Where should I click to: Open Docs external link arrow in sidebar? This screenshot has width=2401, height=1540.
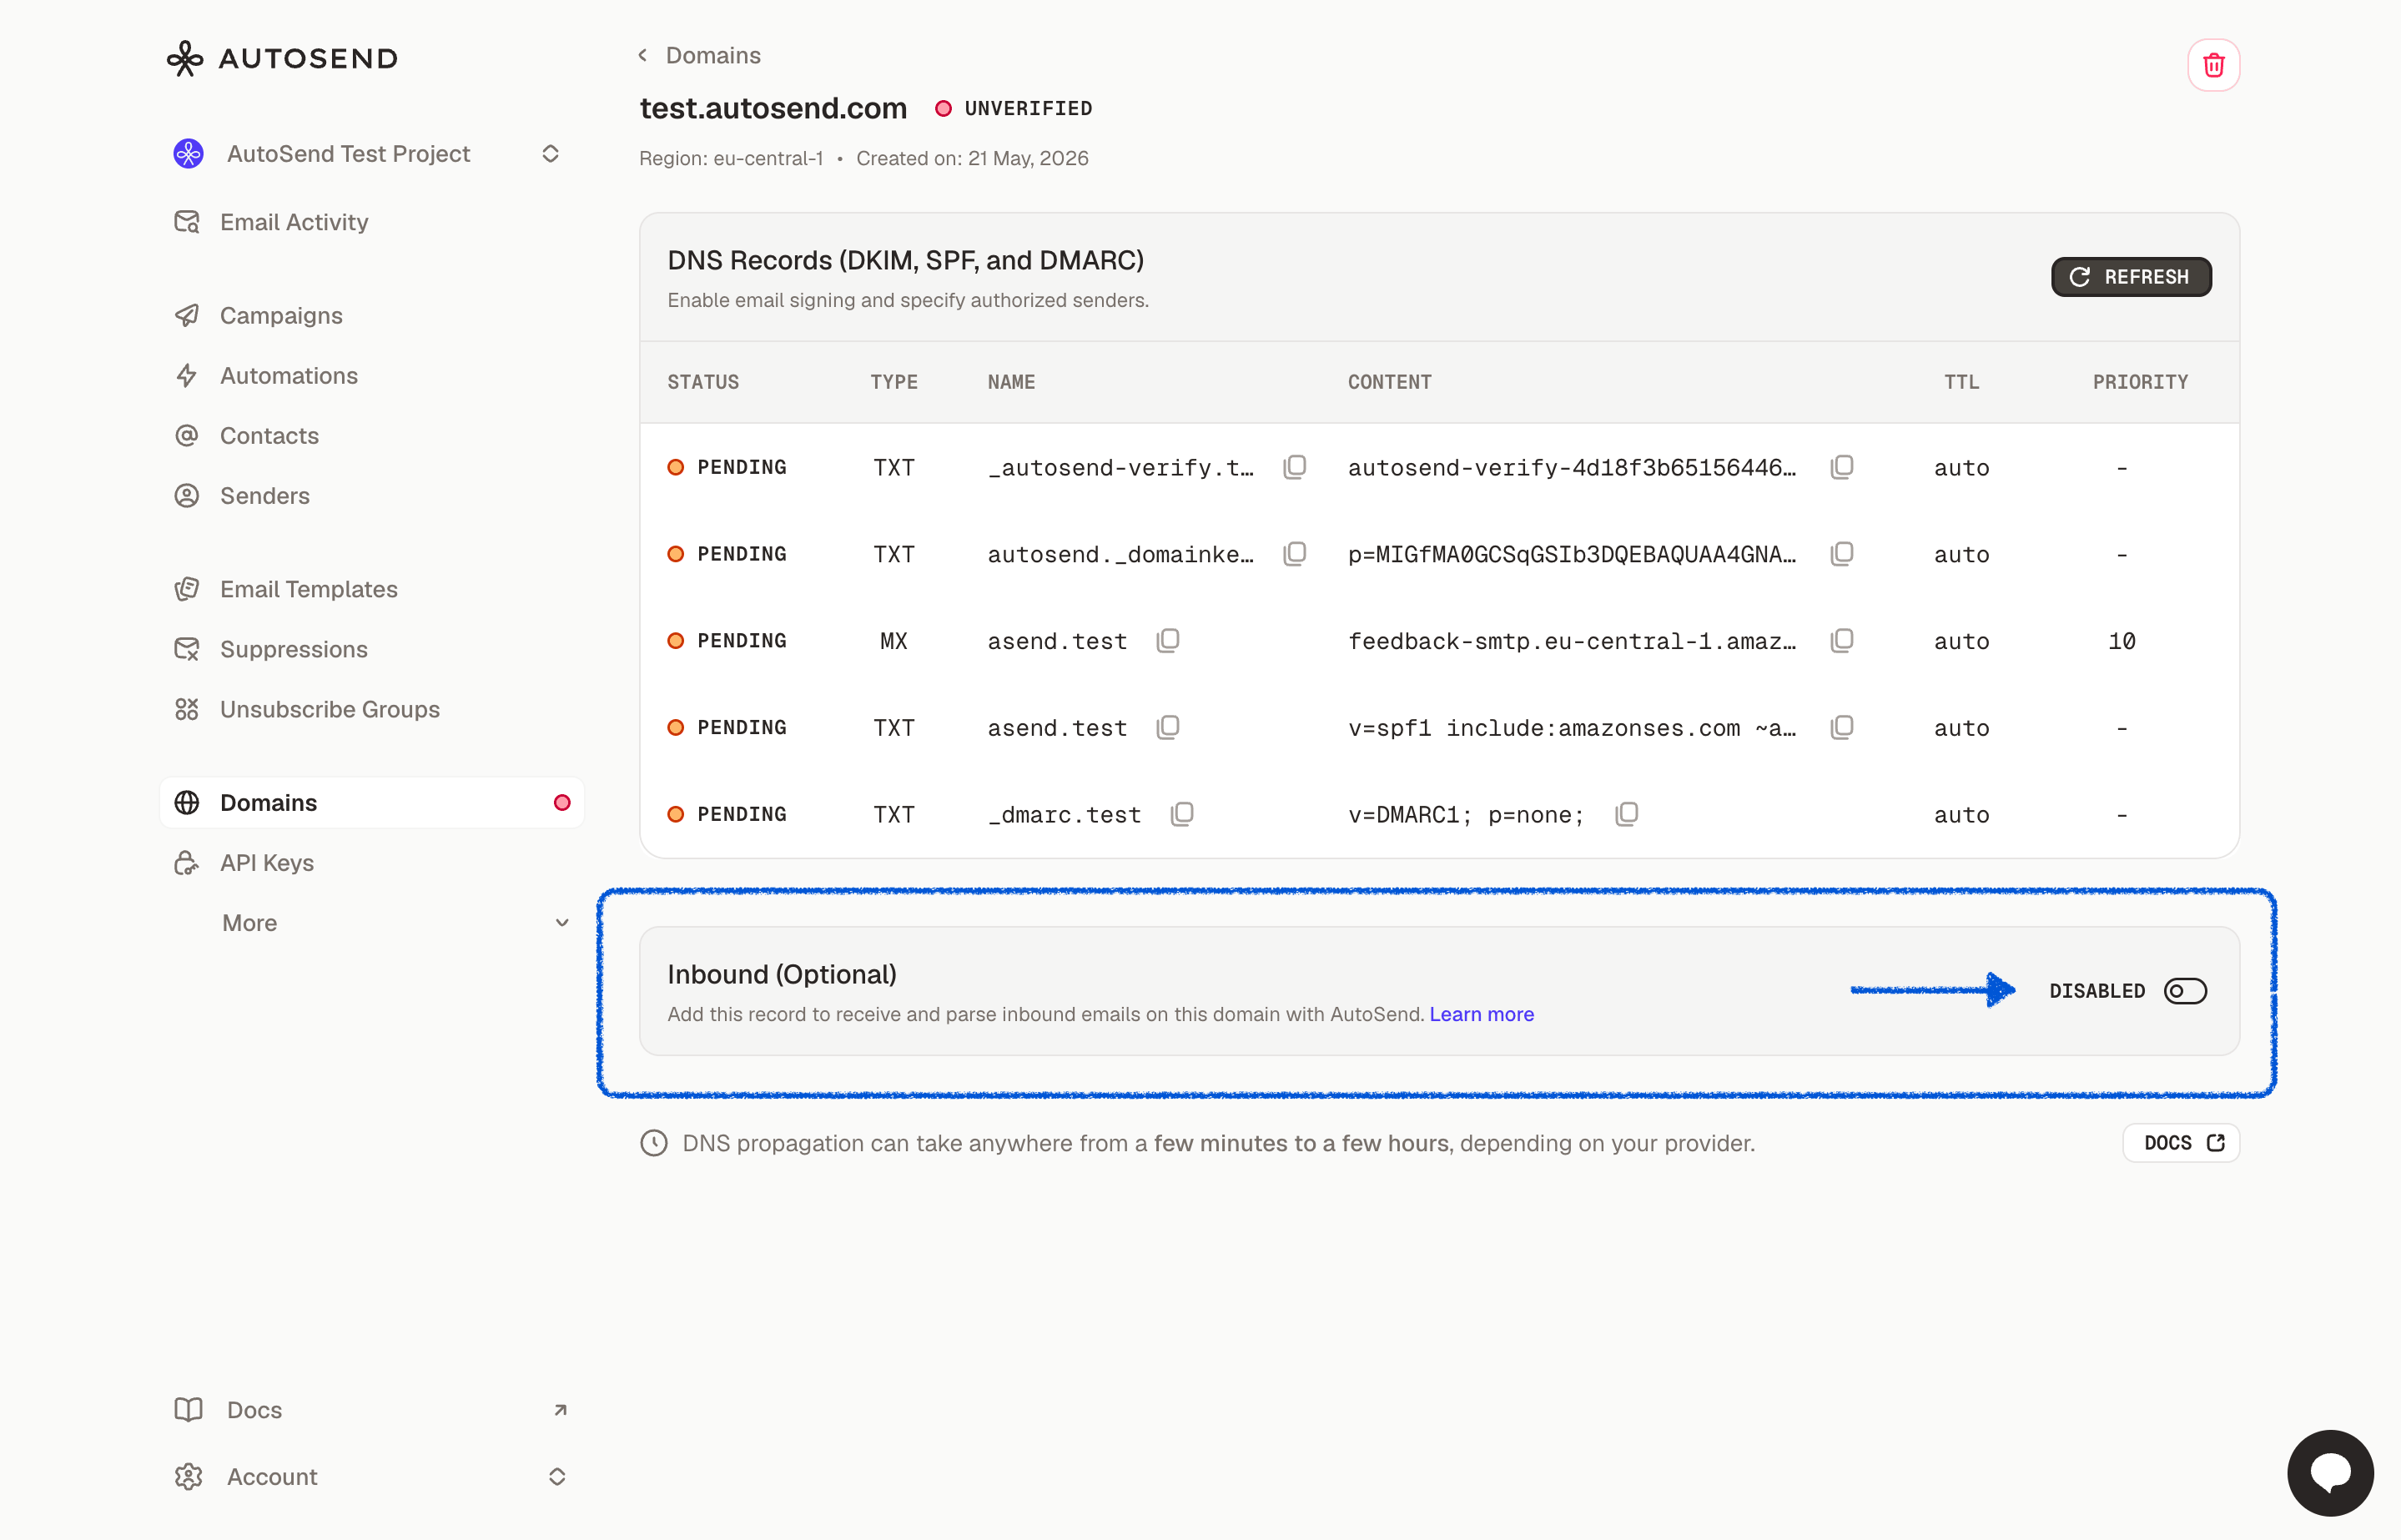click(x=560, y=1410)
